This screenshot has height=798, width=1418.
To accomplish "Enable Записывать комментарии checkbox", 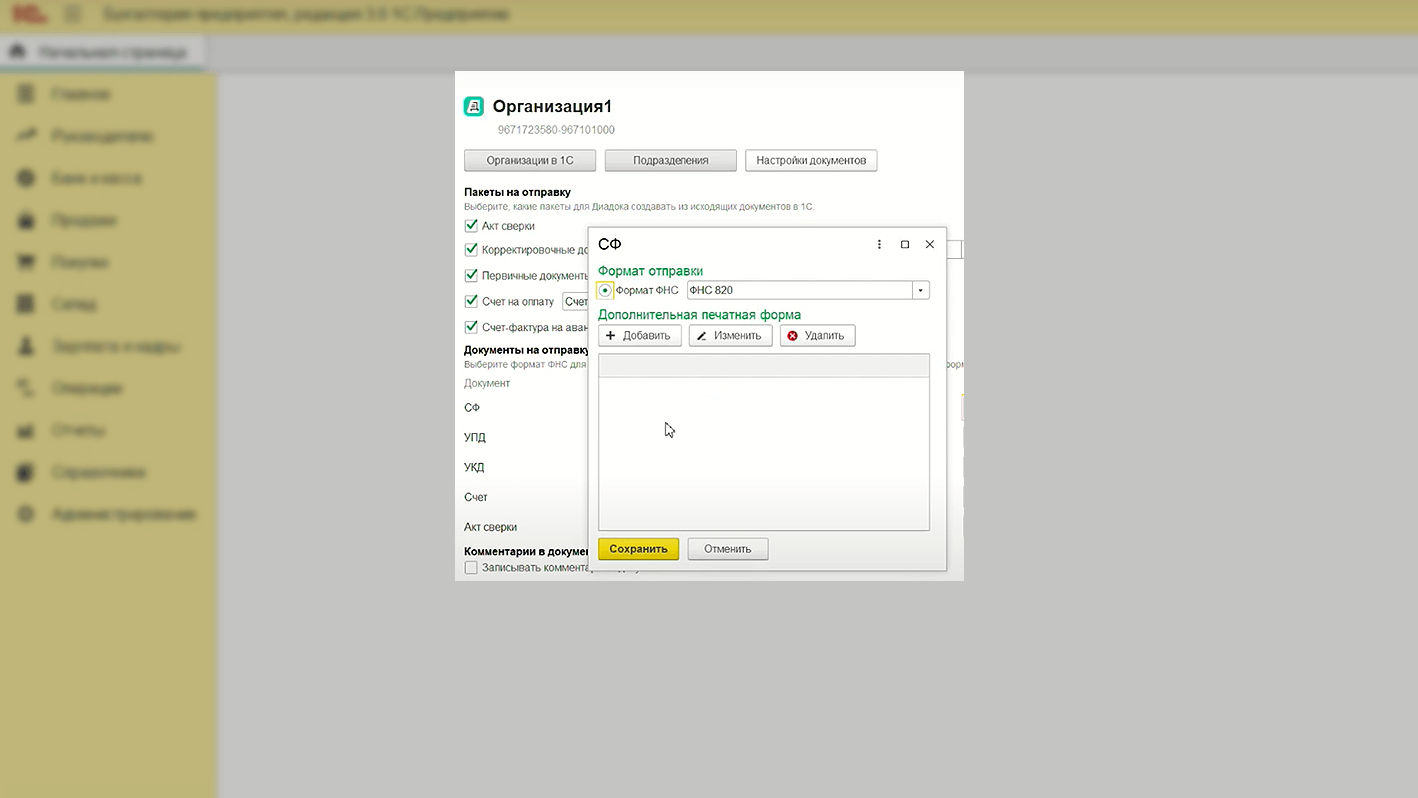I will (x=471, y=567).
